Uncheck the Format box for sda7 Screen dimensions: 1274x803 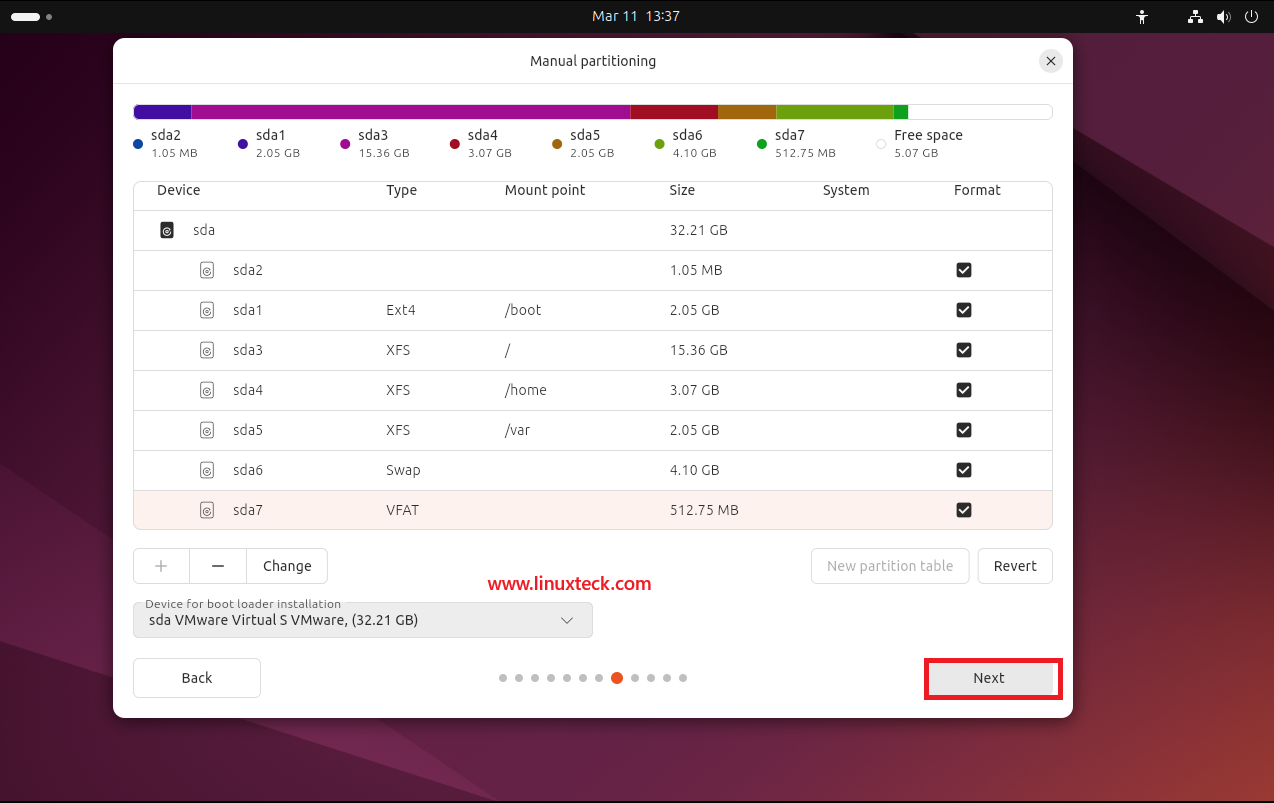pyautogui.click(x=963, y=510)
